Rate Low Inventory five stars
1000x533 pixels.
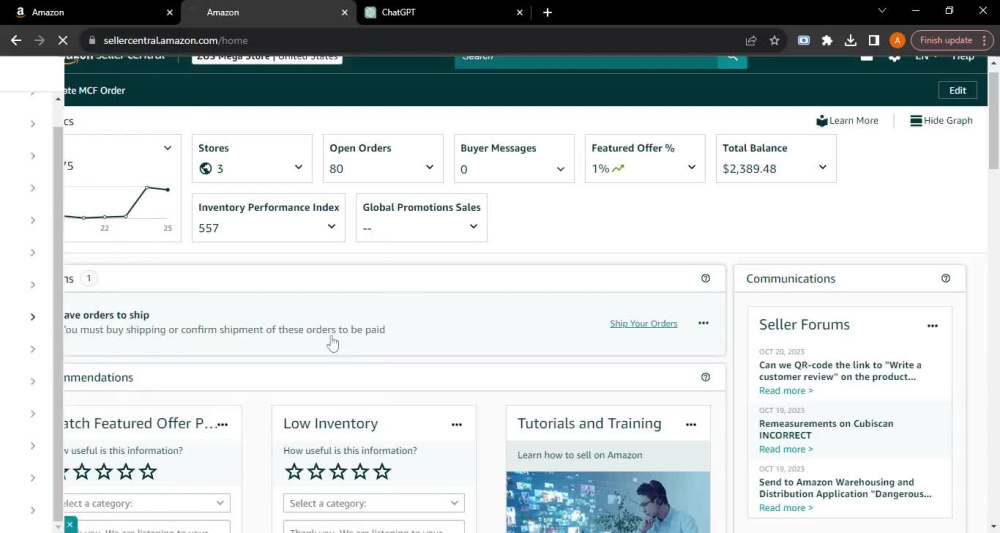tap(382, 472)
